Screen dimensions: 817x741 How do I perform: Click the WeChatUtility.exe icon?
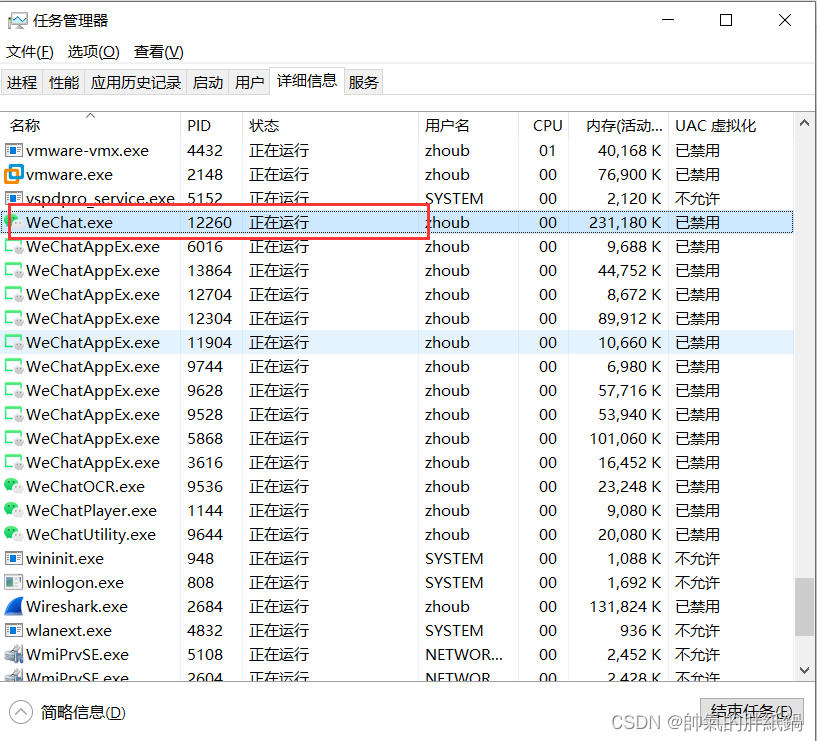coord(14,534)
